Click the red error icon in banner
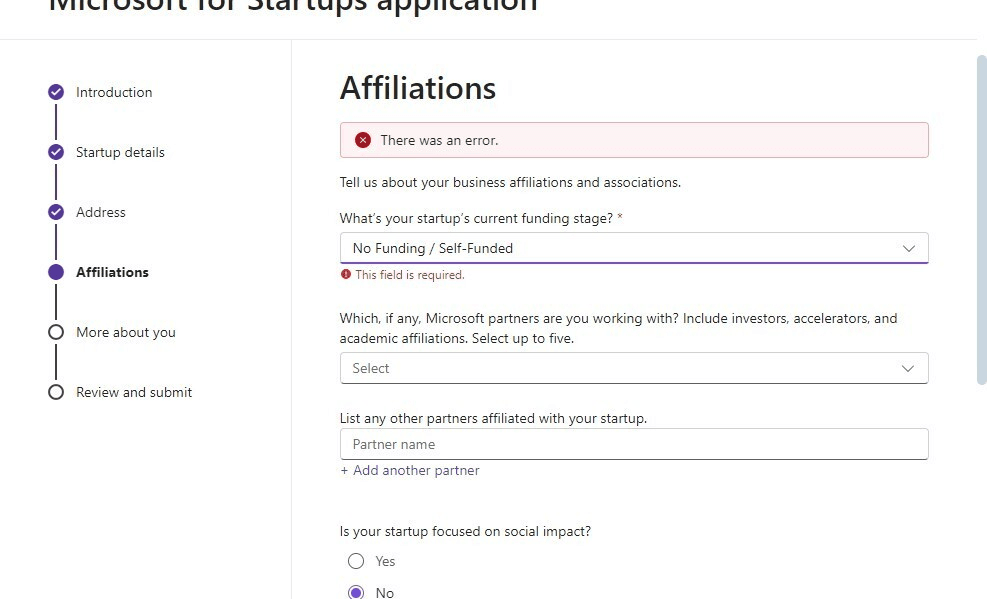Screen dimensions: 987x599 (363, 140)
